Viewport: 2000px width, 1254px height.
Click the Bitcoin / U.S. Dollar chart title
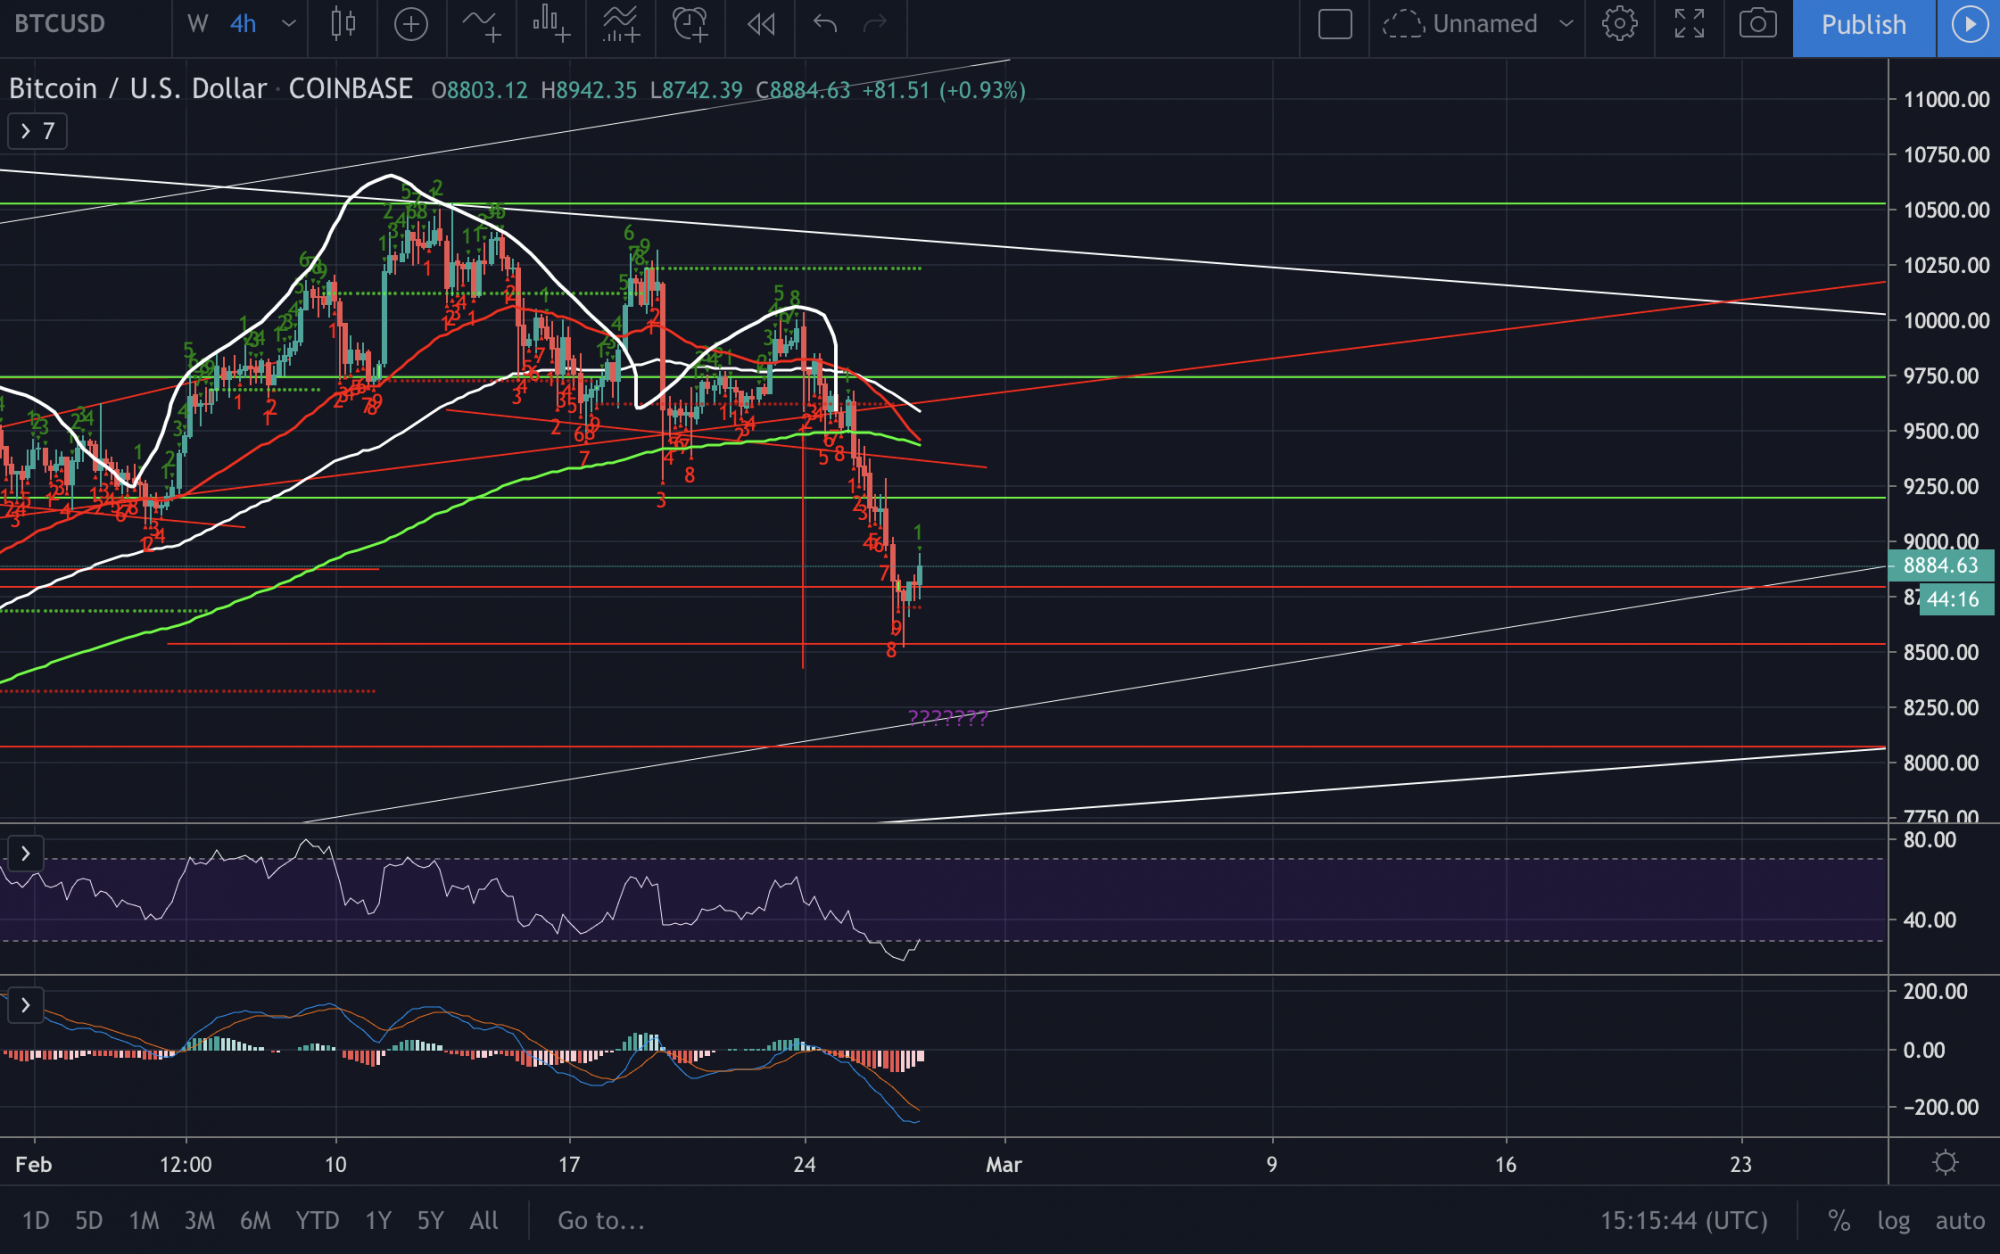coord(138,89)
